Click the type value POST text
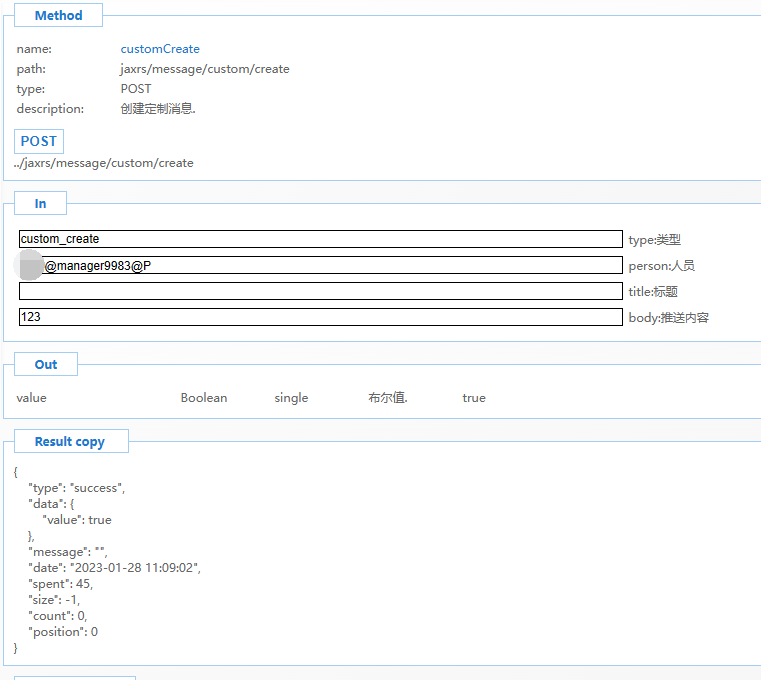This screenshot has width=761, height=680. (x=136, y=89)
